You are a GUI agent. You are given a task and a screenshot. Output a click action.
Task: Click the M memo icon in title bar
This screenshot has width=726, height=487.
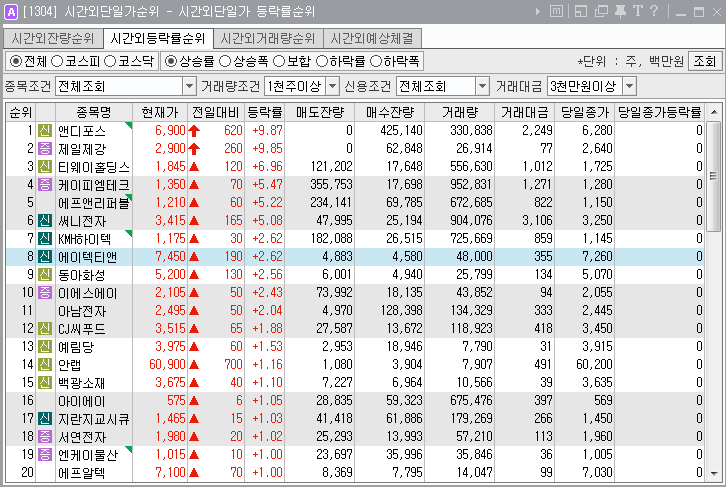point(556,11)
